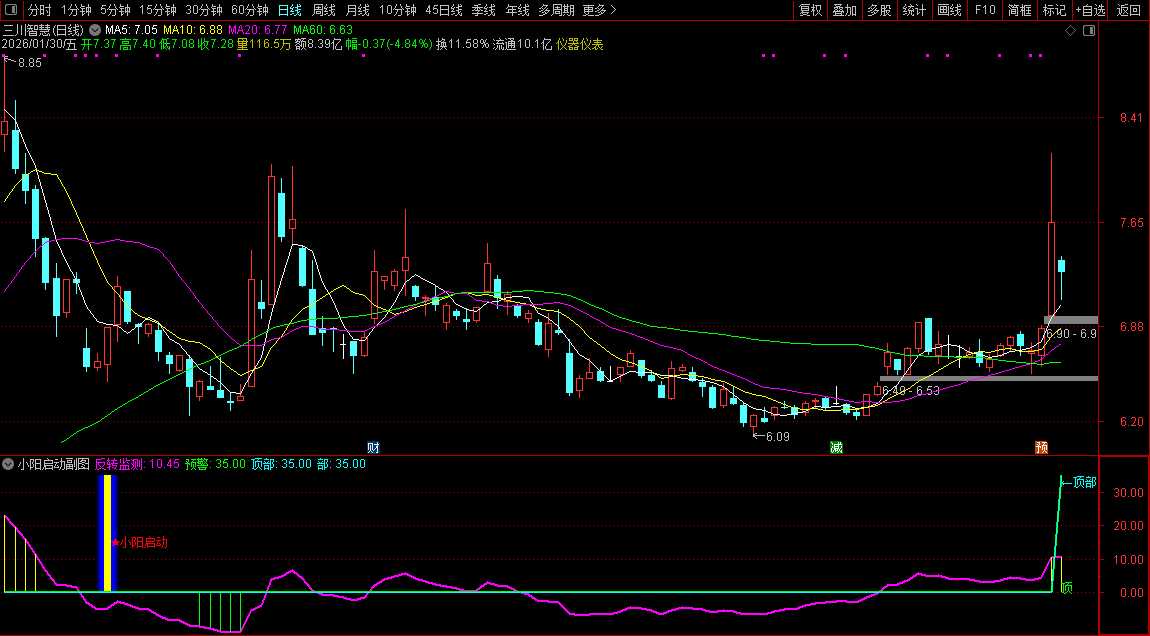Toggle 叠加 overlay comparison
Viewport: 1150px width, 636px height.
click(844, 10)
